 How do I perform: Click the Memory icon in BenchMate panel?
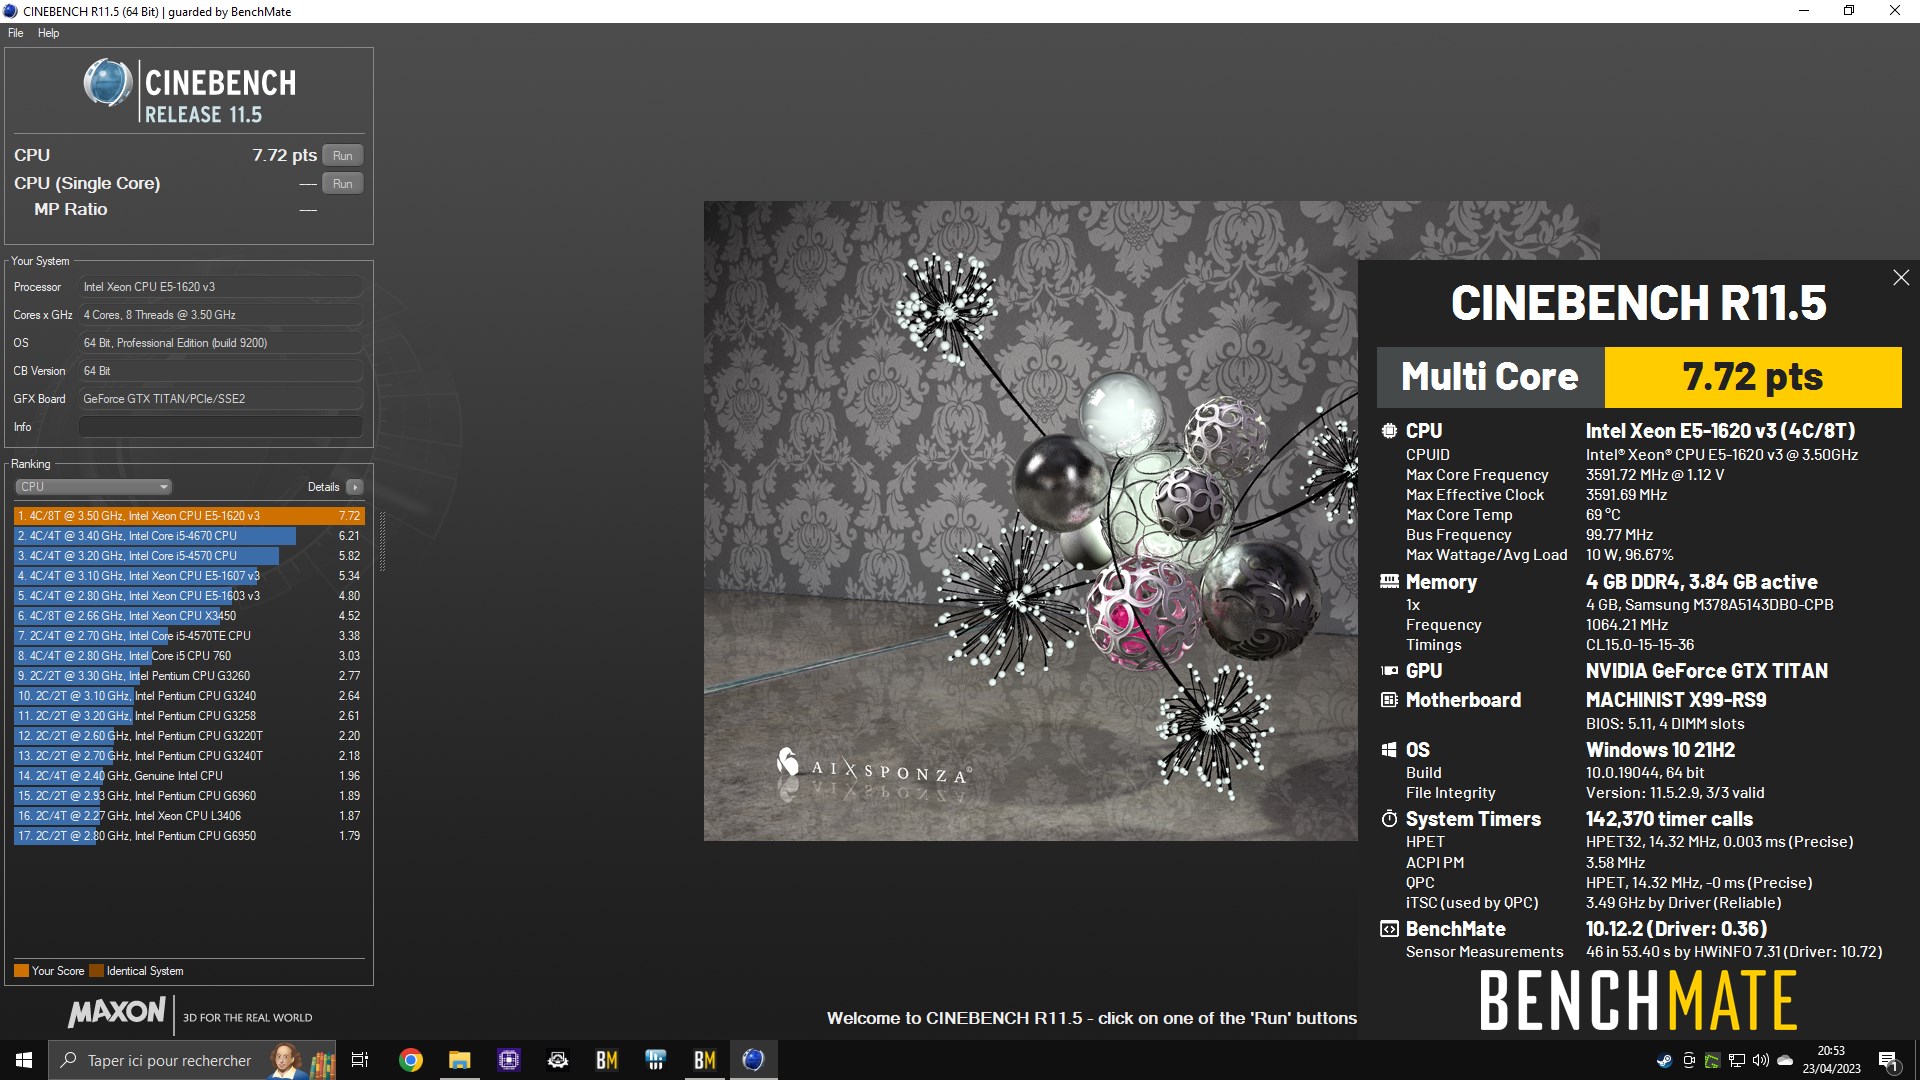coord(1389,581)
